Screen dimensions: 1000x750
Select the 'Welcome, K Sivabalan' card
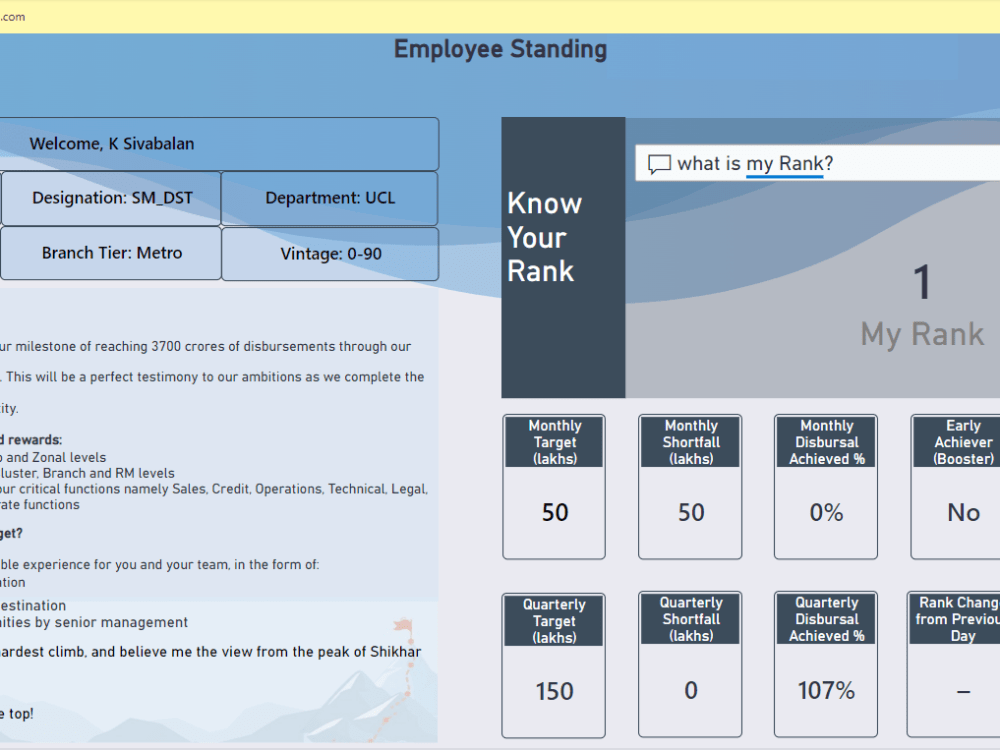coord(219,144)
